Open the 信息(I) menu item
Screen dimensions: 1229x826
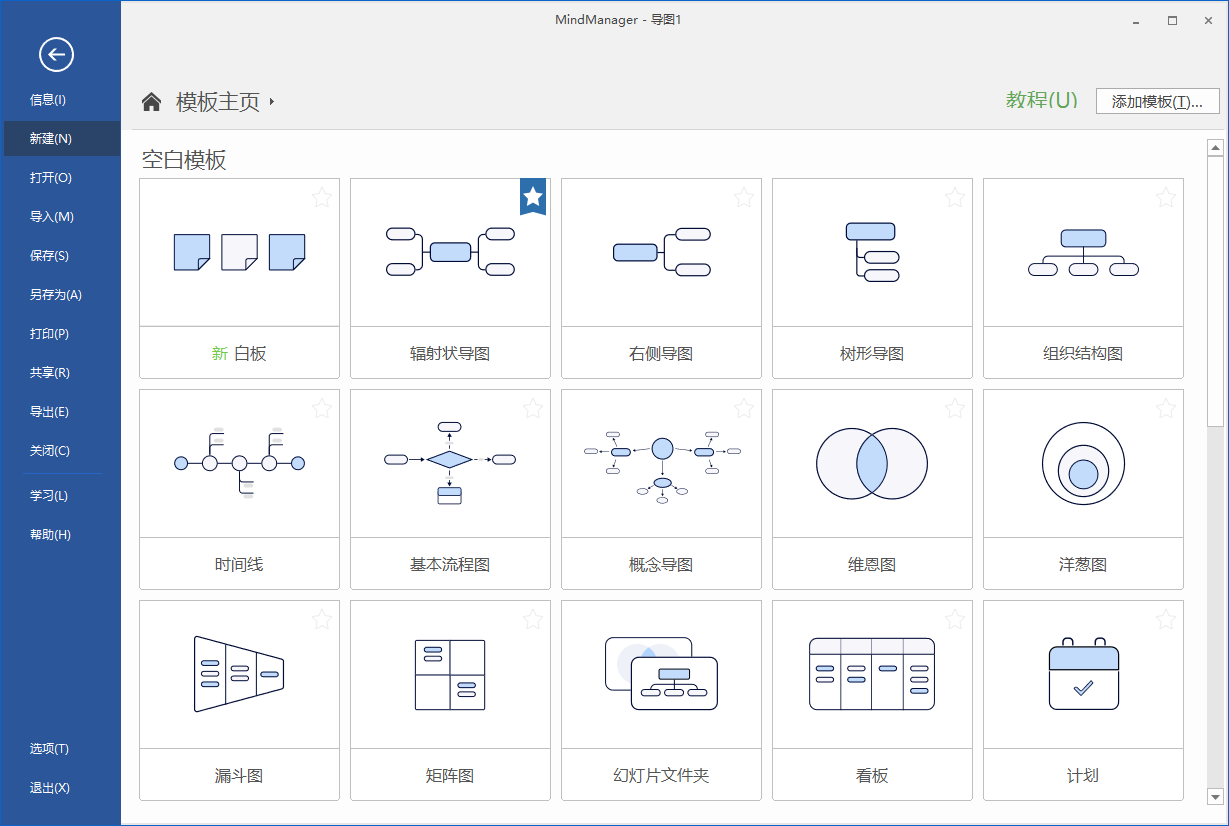pos(60,100)
